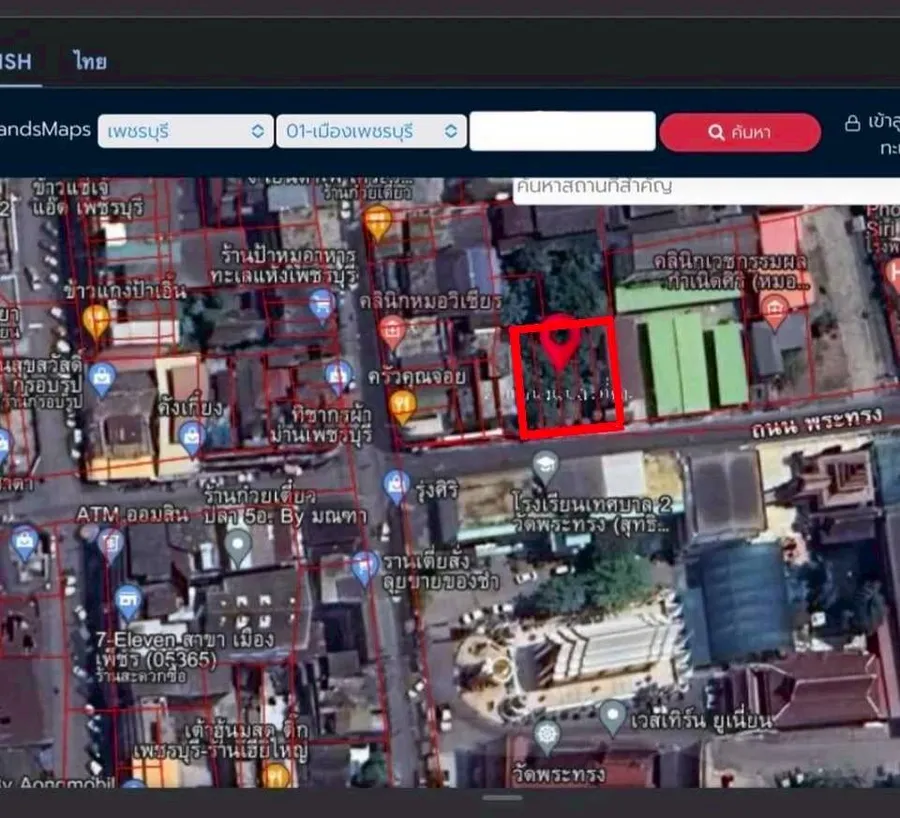Select the 7-Eleven convenience store marker
900x818 pixels.
[128, 602]
